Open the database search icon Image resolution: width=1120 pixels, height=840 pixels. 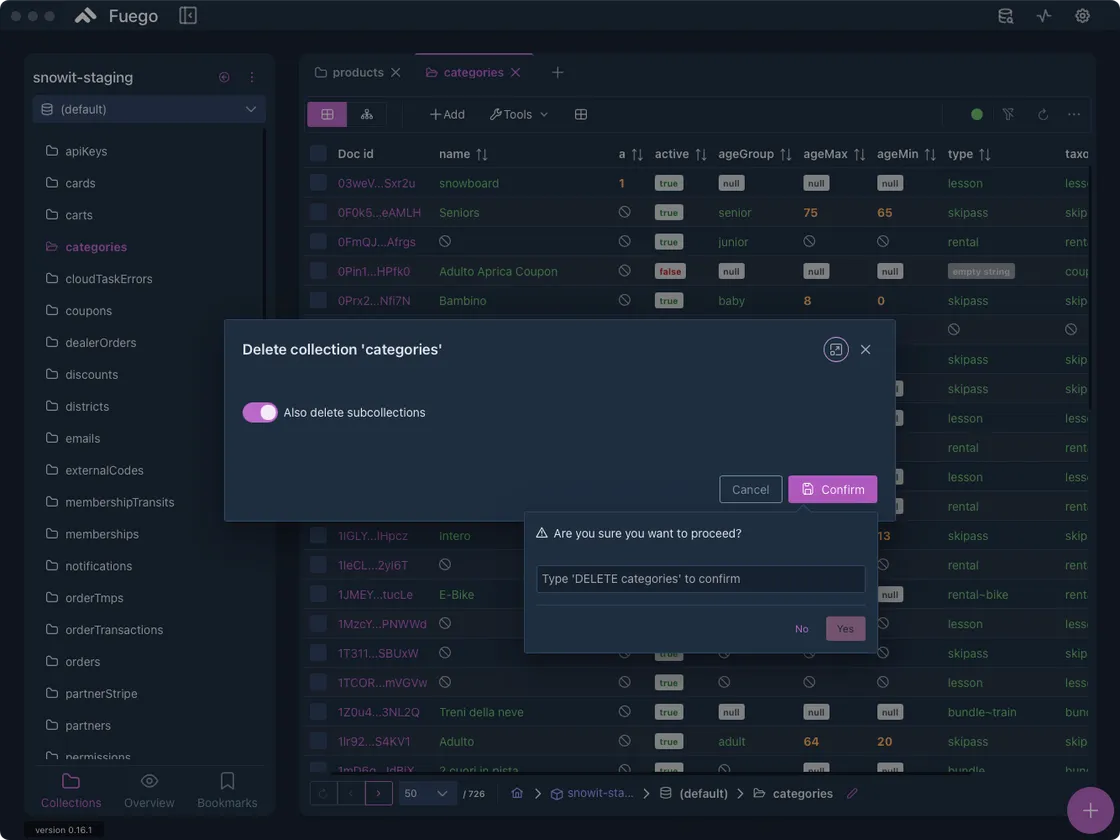[x=1006, y=16]
